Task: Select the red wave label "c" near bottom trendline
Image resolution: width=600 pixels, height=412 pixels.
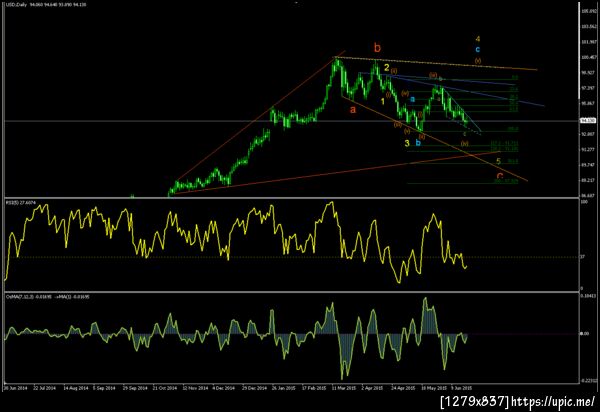Action: point(500,176)
